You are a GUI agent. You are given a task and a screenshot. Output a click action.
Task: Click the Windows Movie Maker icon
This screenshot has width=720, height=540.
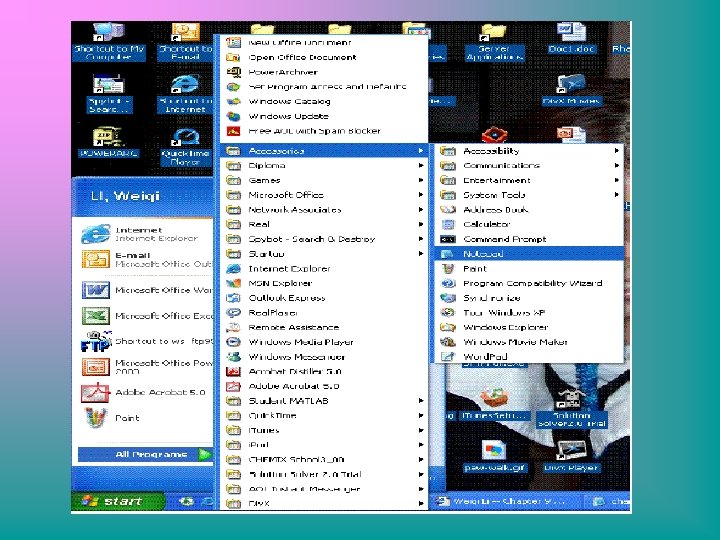tap(448, 342)
